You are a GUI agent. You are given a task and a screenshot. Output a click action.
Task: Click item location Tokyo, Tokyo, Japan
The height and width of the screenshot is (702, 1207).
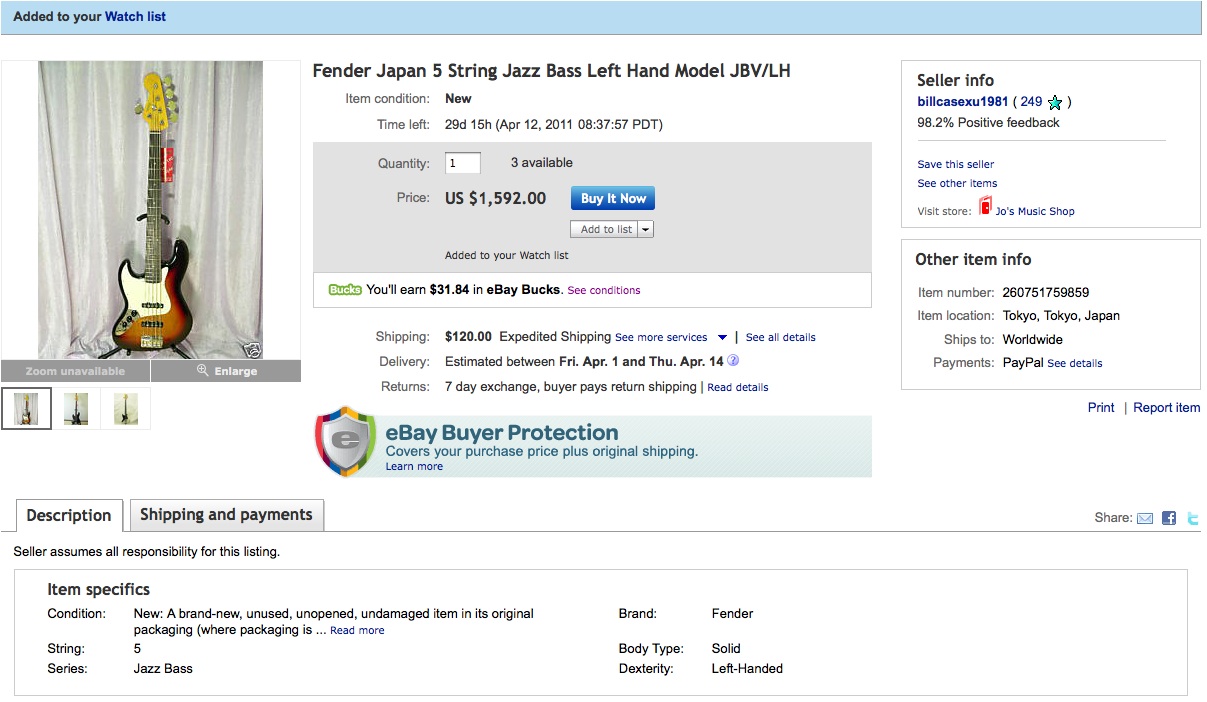pos(1061,316)
